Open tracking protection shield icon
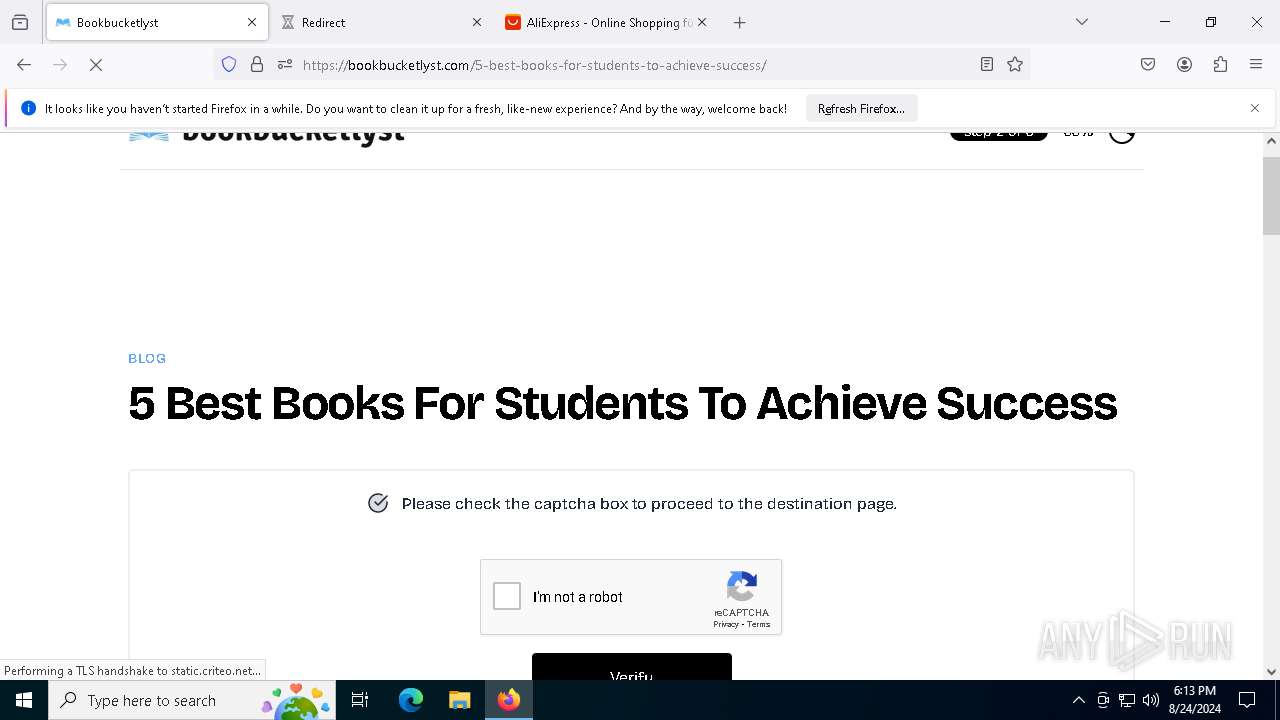The height and width of the screenshot is (720, 1280). click(x=229, y=65)
